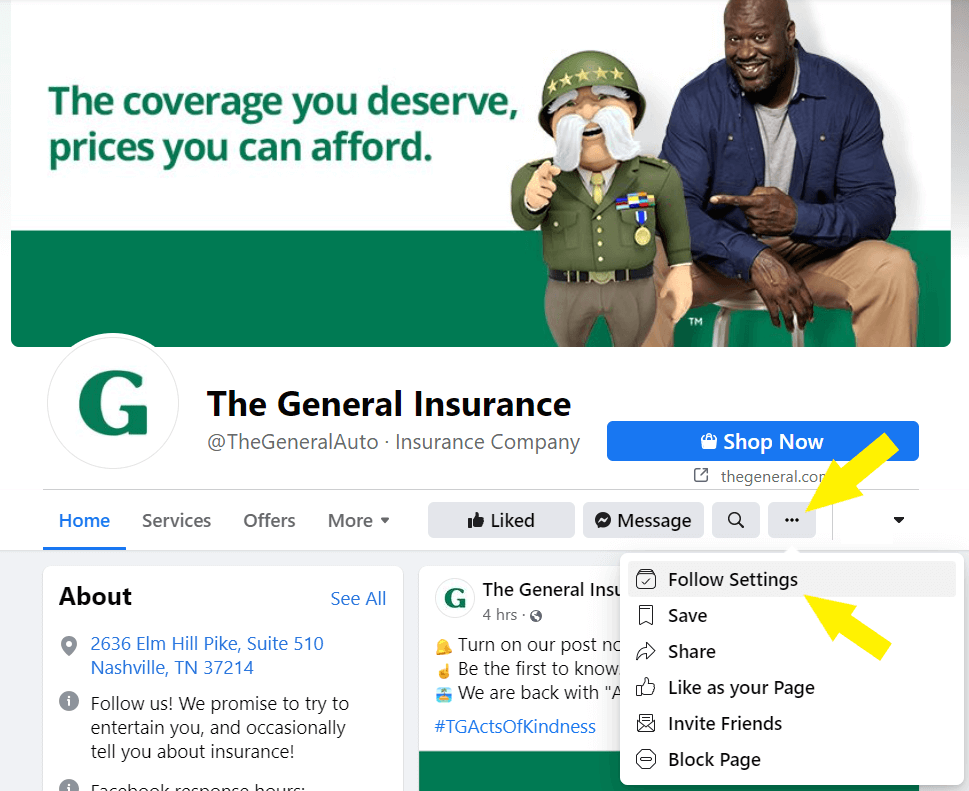Open the Offers tab
This screenshot has height=791, width=969.
point(269,520)
